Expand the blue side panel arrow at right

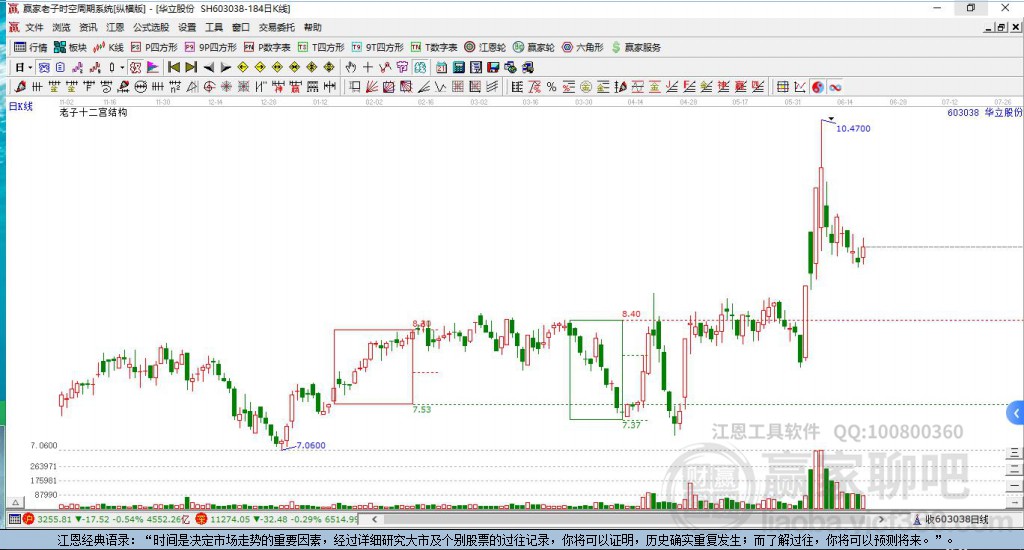pos(1016,413)
